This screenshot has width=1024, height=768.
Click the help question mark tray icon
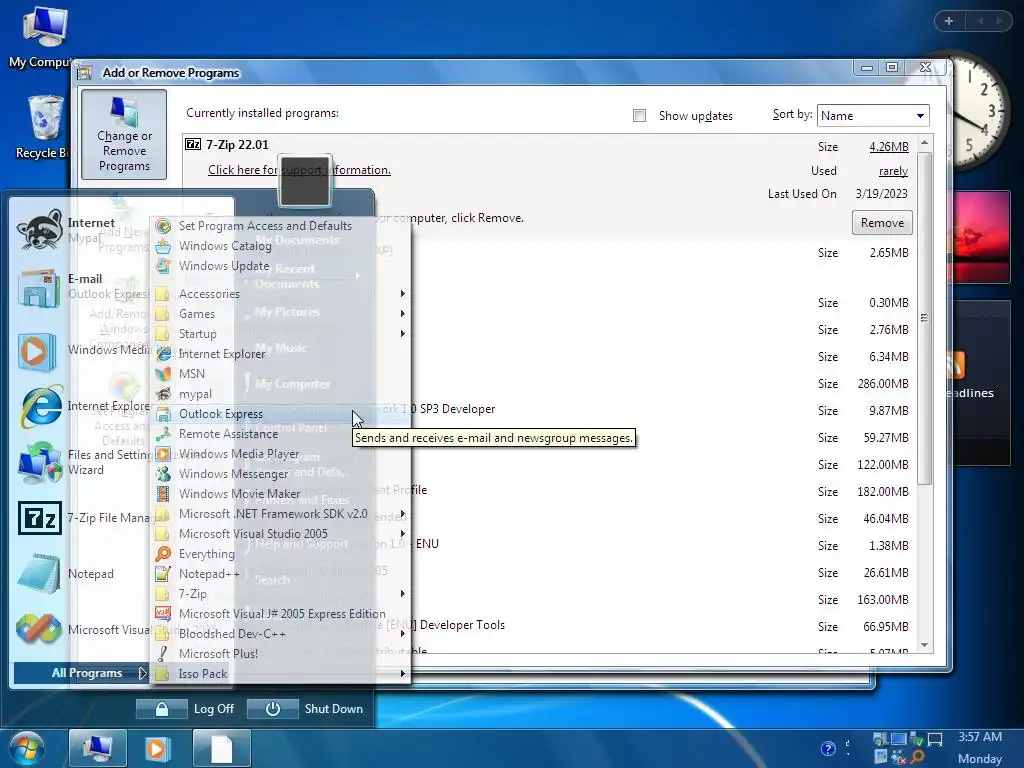point(828,748)
